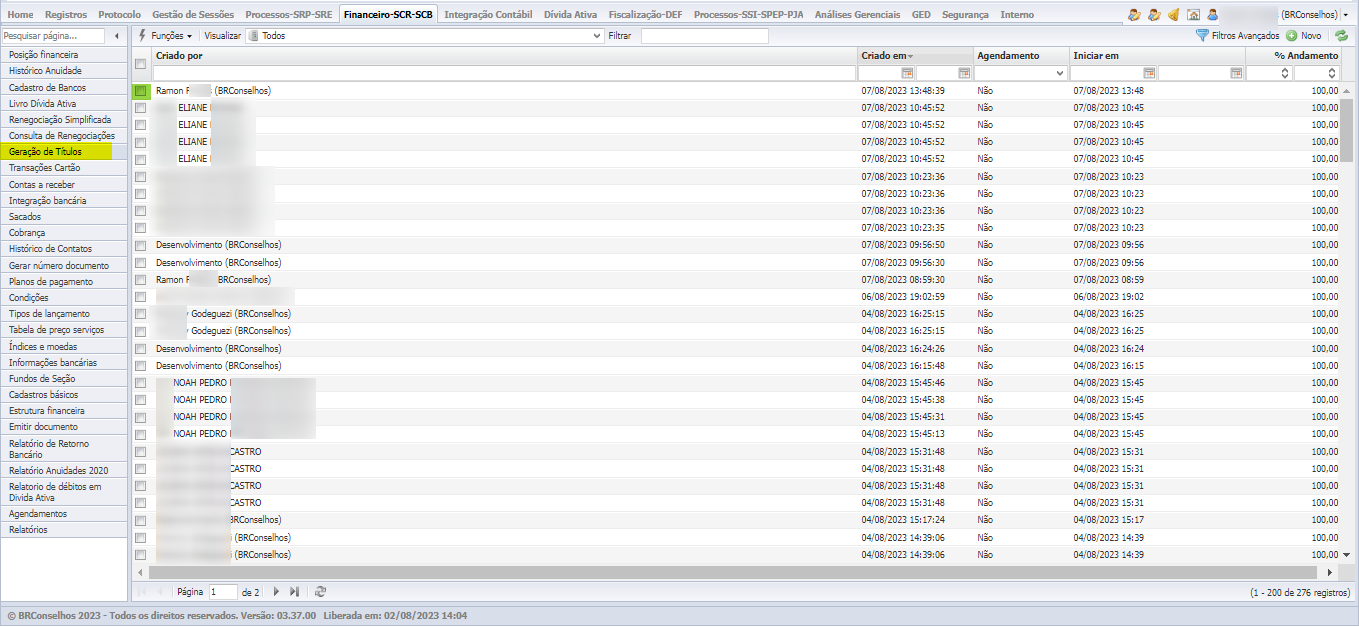
Task: Check the row created at 07/08/2023 13:48:39
Action: point(141,91)
